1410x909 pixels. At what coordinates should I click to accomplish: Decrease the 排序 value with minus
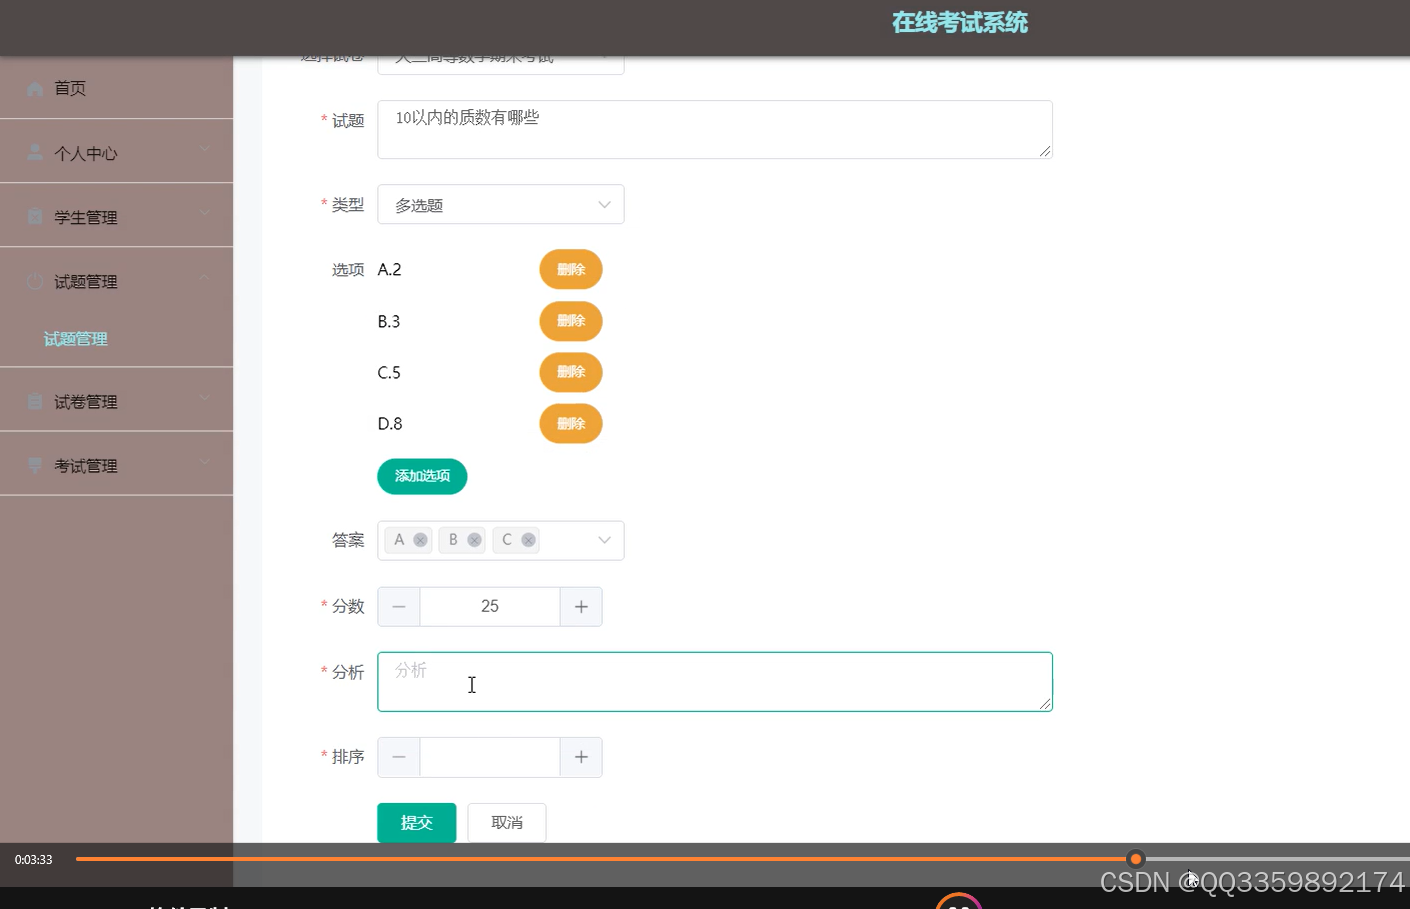click(399, 758)
